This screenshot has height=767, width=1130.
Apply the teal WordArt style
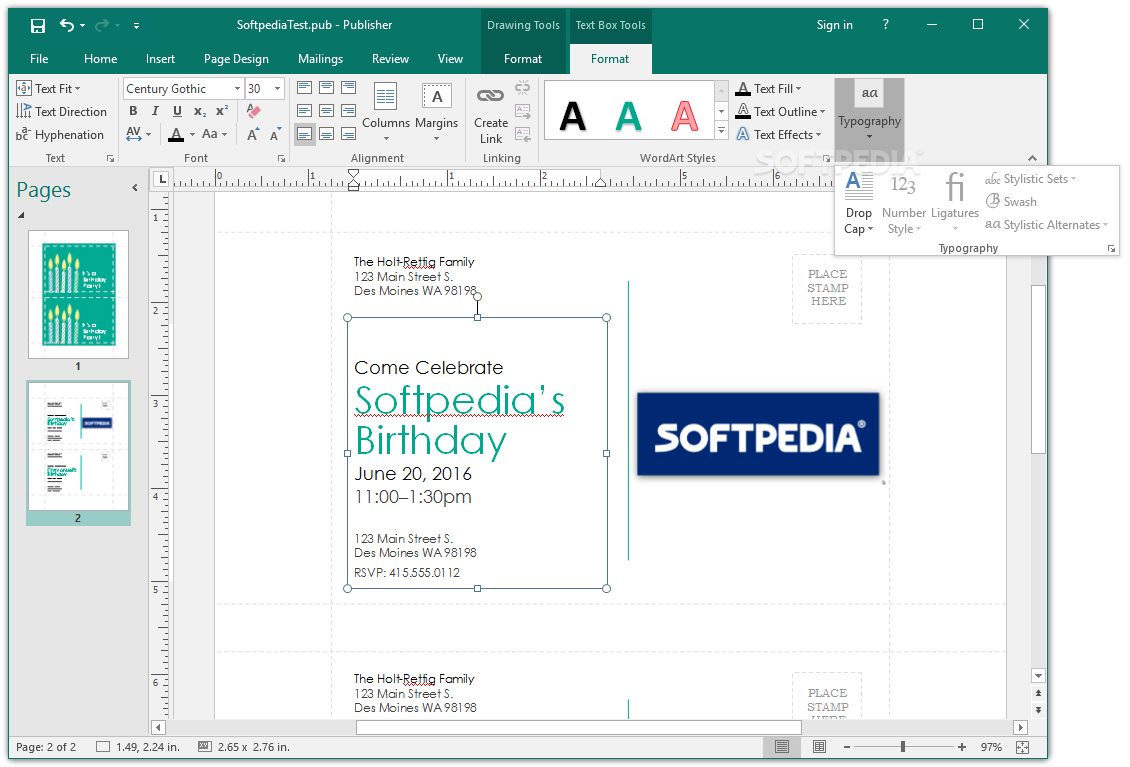click(x=628, y=115)
